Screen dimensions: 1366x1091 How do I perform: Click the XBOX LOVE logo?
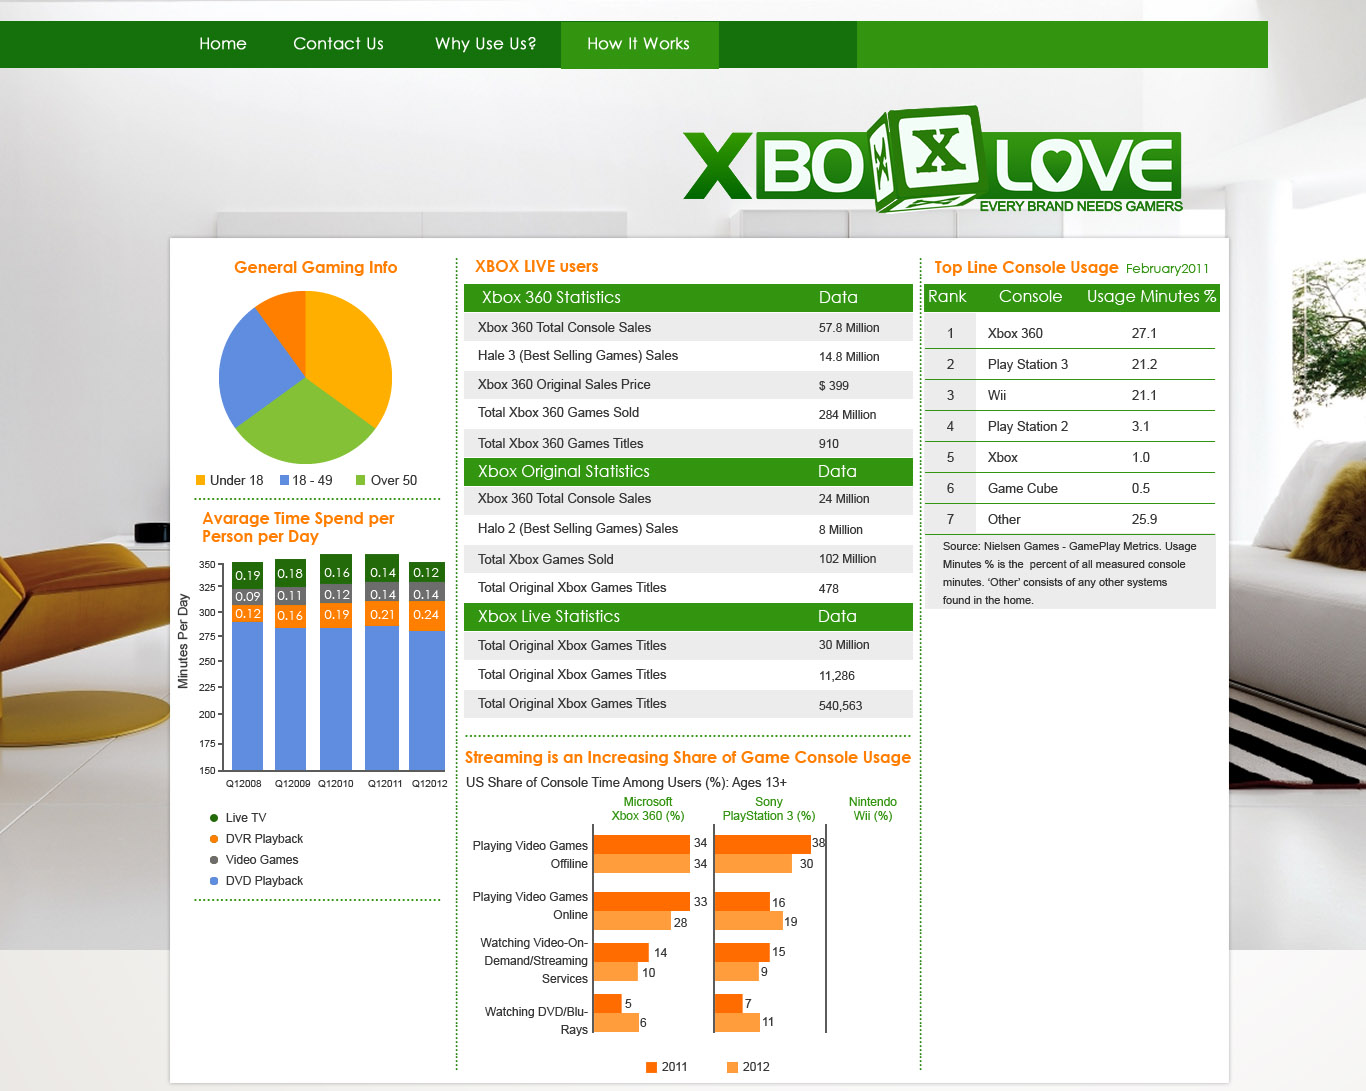click(933, 160)
